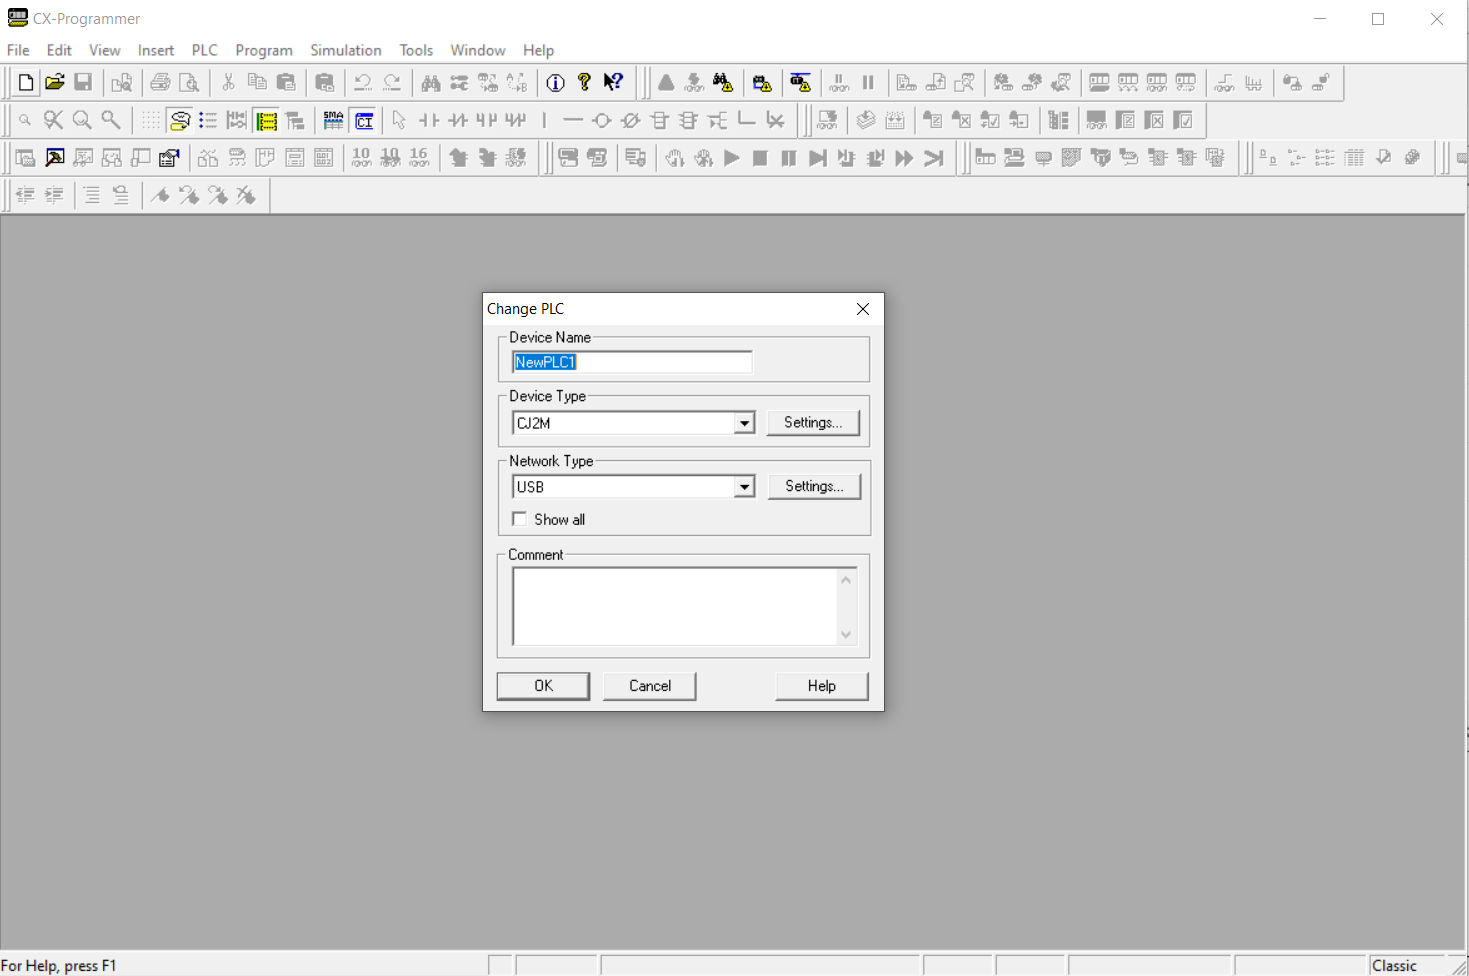The image size is (1469, 976).
Task: Click the Print printer icon
Action: (x=160, y=83)
